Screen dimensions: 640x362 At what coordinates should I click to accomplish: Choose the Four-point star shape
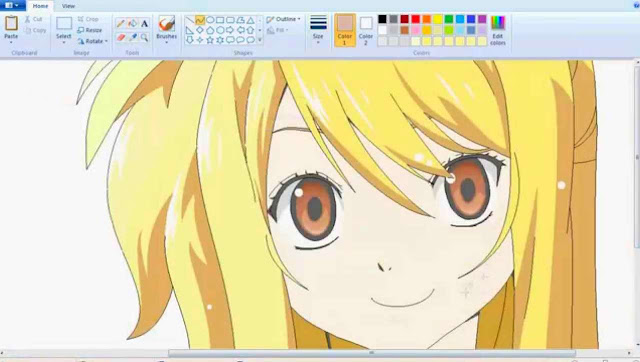(x=200, y=40)
